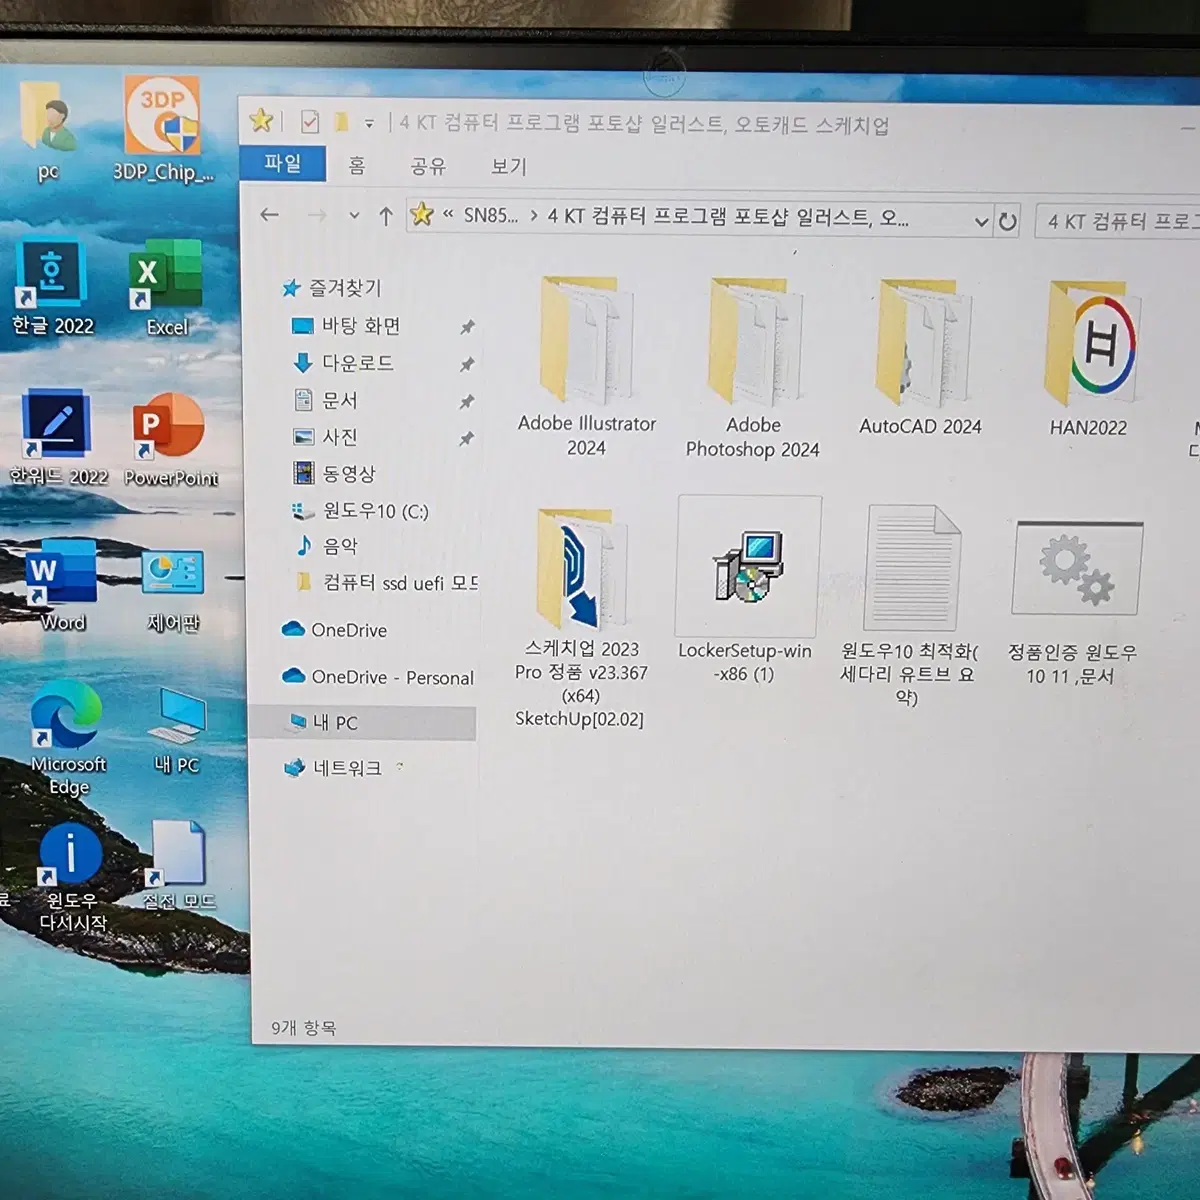The height and width of the screenshot is (1200, 1200).
Task: Click the forward arrow in Explorer
Action: [317, 216]
